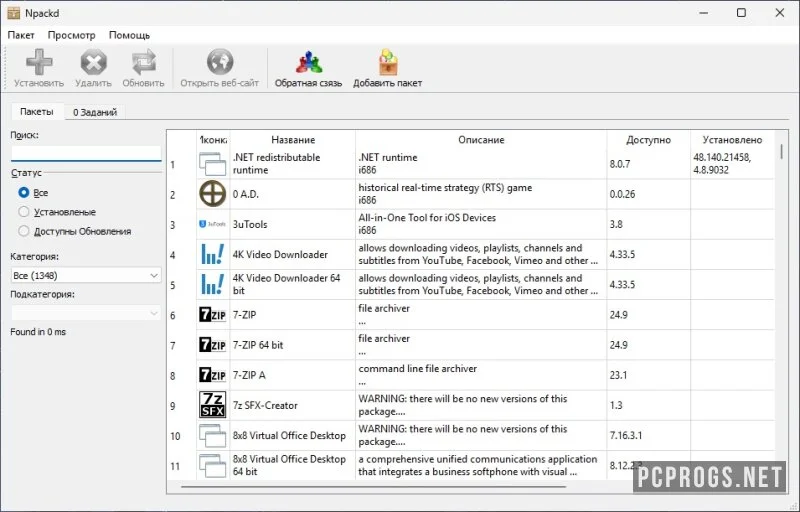Click the 4K Video Downloader 64 bit icon
The width and height of the screenshot is (800, 512).
coord(212,284)
